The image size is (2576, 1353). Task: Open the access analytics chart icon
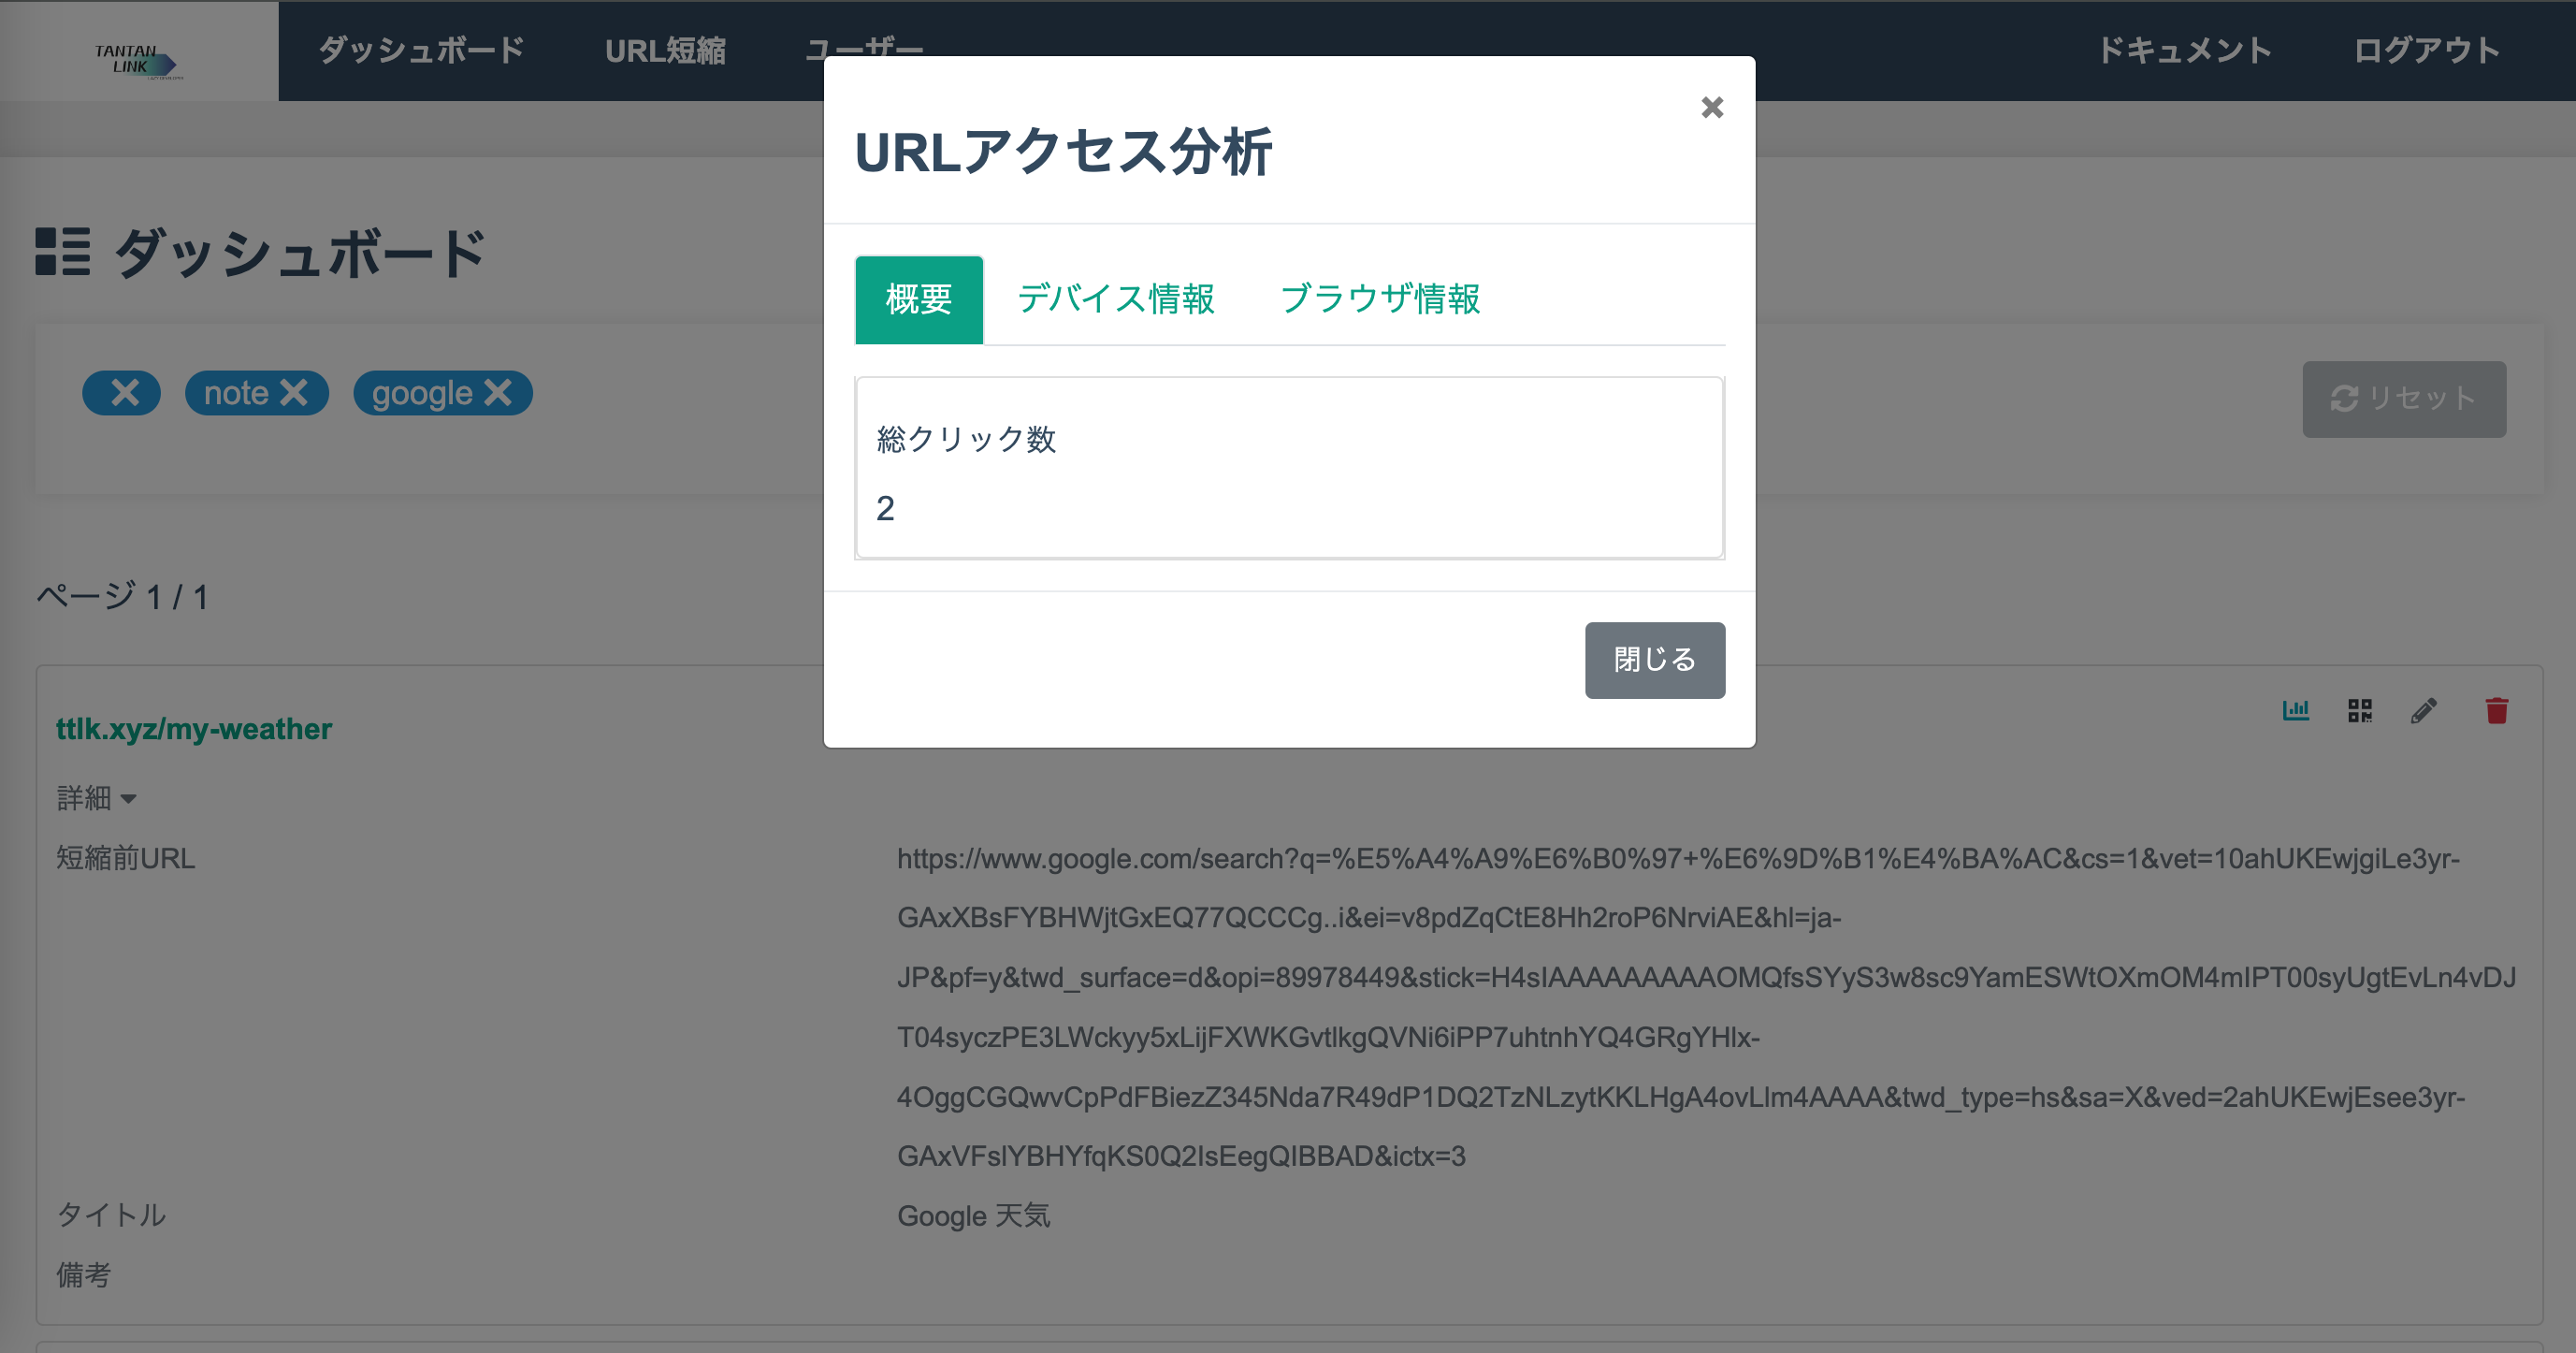[x=2295, y=711]
